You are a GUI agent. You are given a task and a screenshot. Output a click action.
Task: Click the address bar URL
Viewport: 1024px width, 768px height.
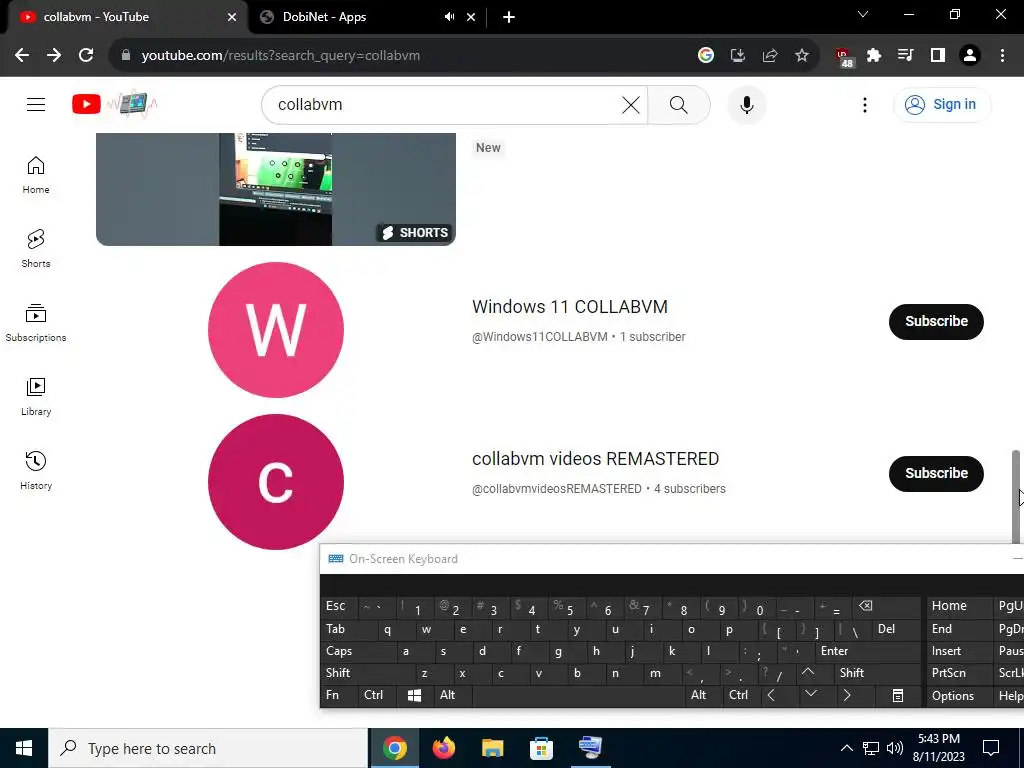point(281,56)
